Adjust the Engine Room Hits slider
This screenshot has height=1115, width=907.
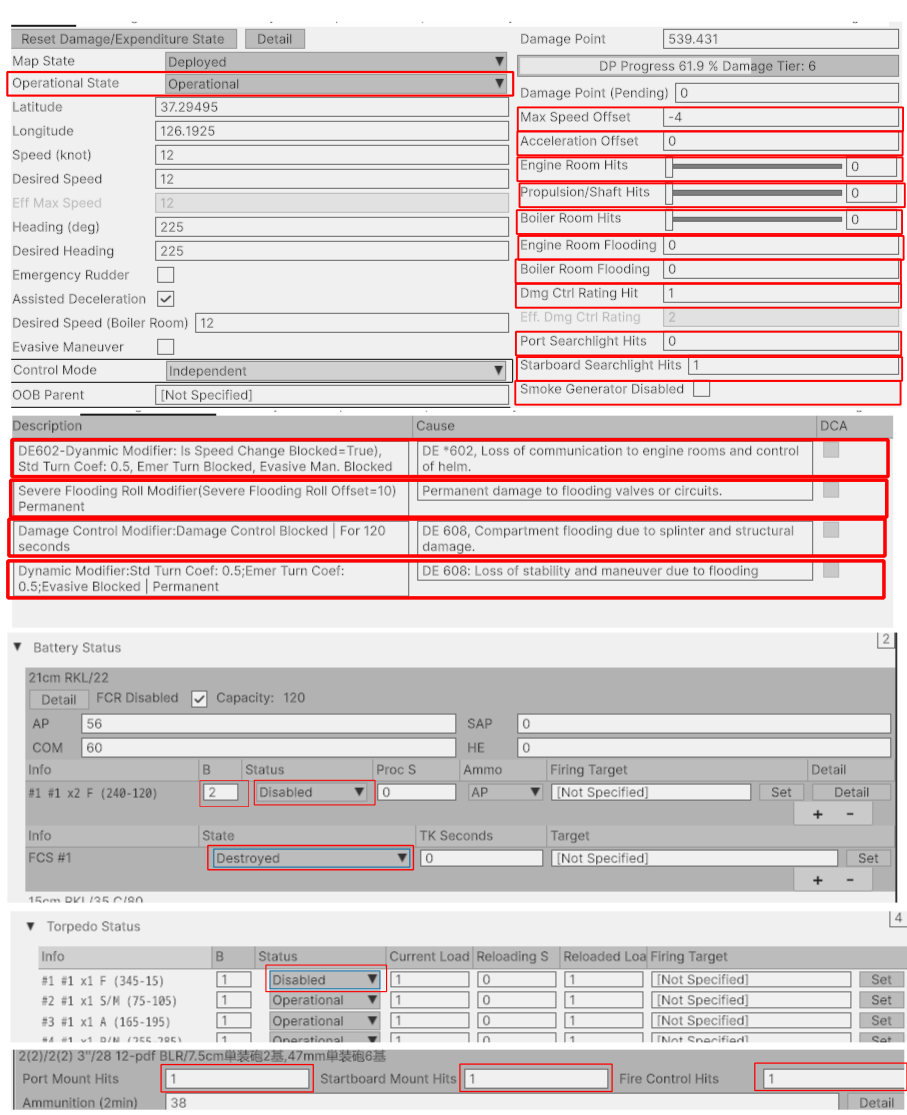coord(754,166)
